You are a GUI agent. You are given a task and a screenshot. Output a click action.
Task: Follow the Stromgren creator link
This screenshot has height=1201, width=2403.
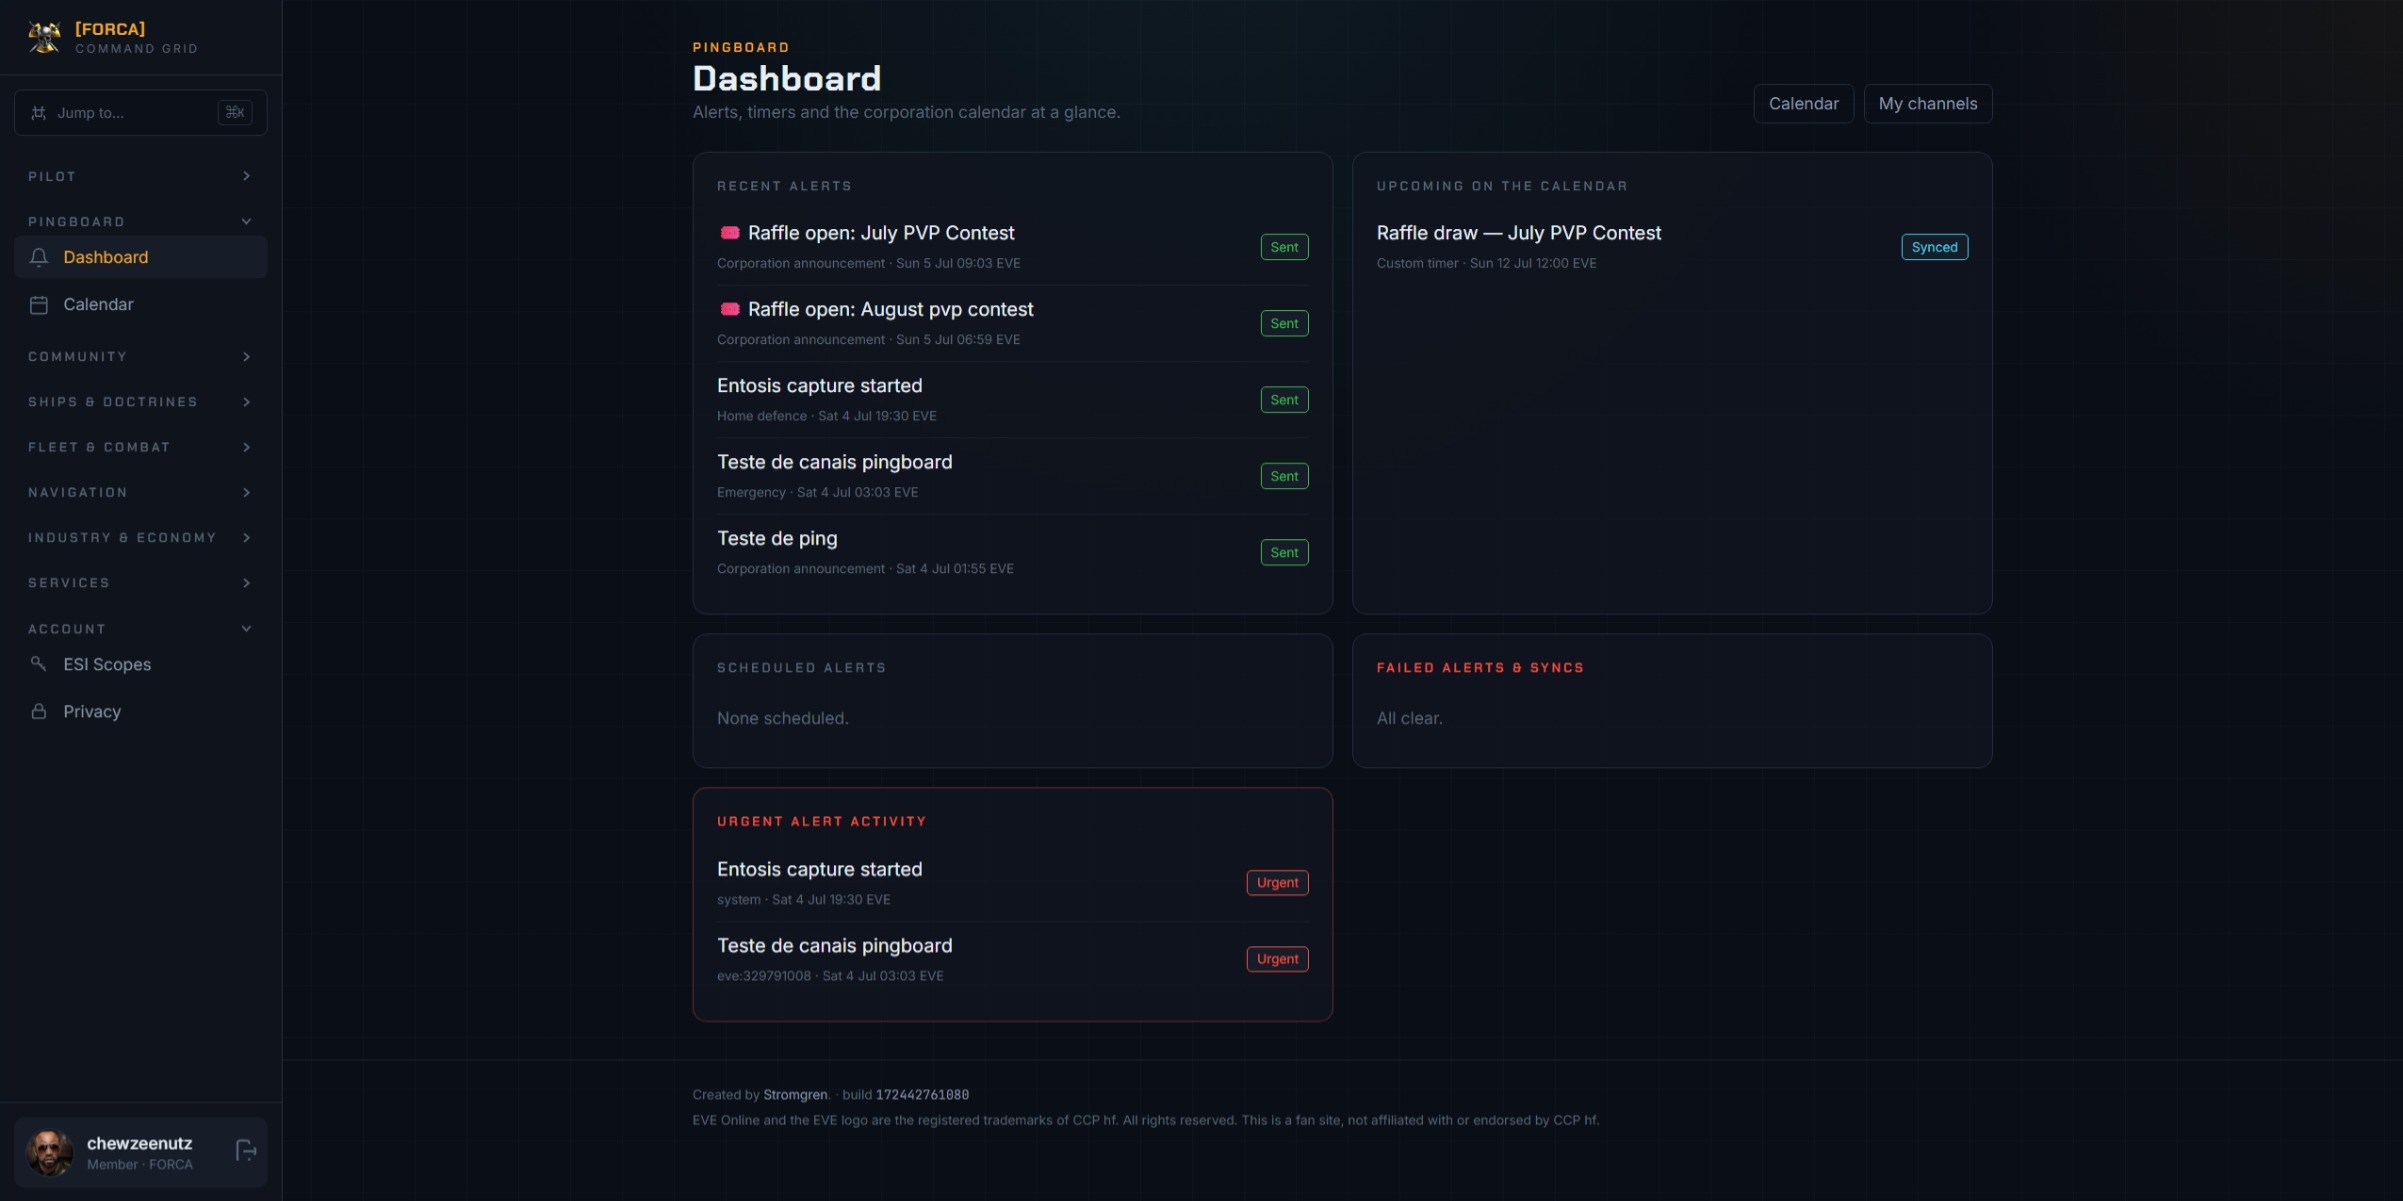795,1094
